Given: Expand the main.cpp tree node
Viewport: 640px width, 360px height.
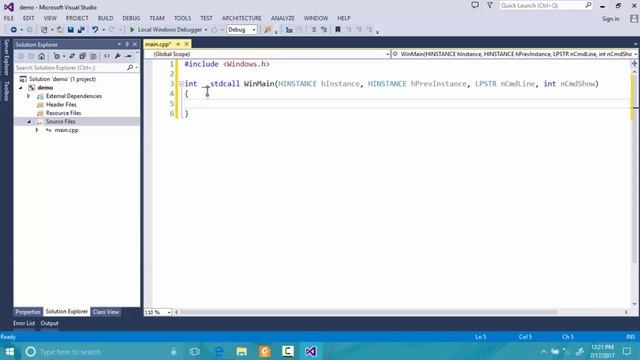Looking at the screenshot, I should tap(37, 130).
